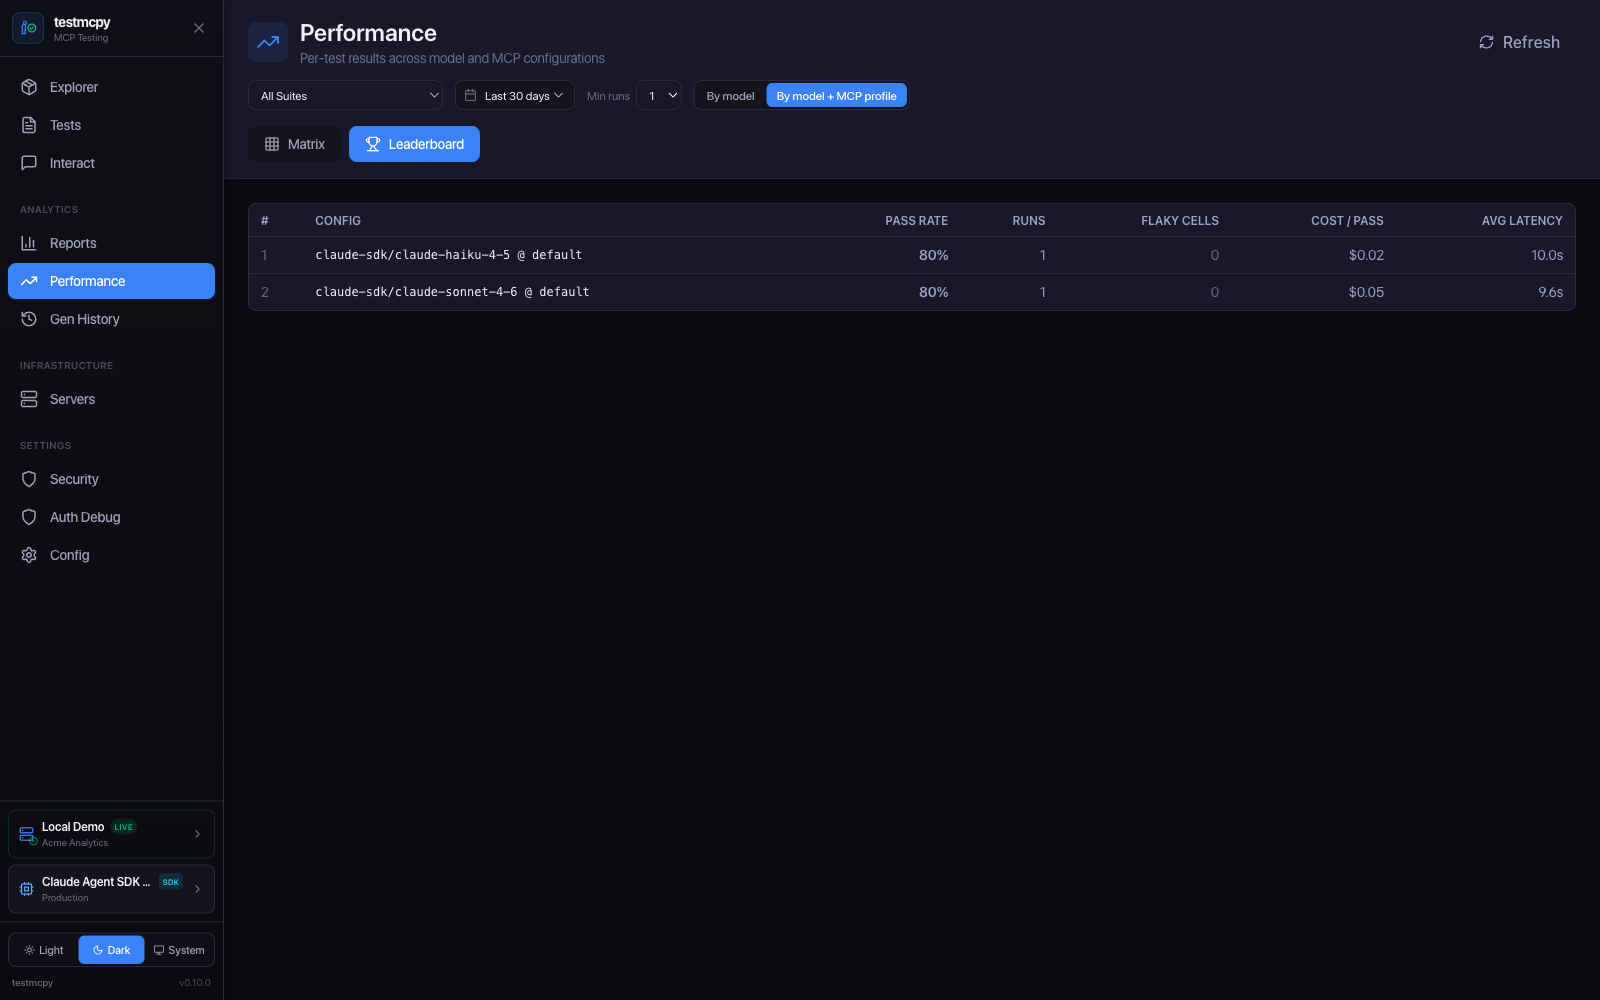Click the Refresh circular arrows icon

click(x=1486, y=42)
